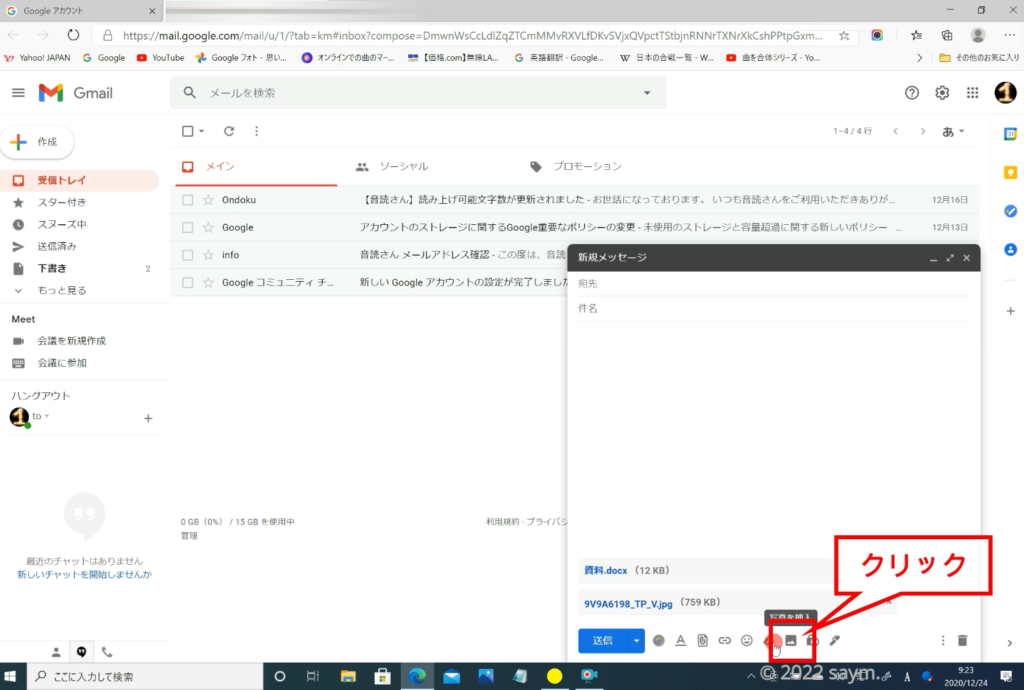1024x690 pixels.
Task: Discard draft with the trash icon
Action: 962,640
